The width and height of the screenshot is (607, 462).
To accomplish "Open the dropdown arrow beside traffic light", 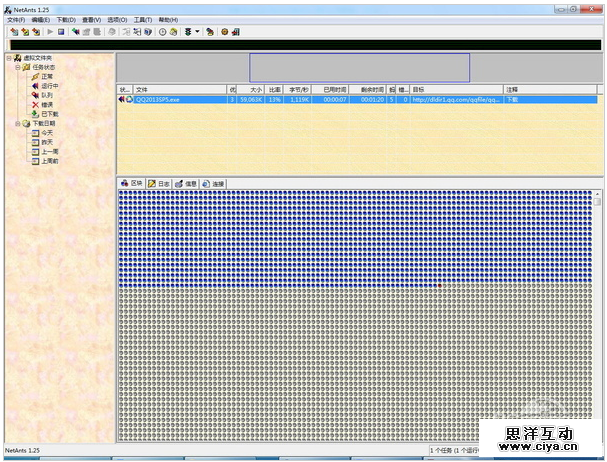I will [x=197, y=31].
